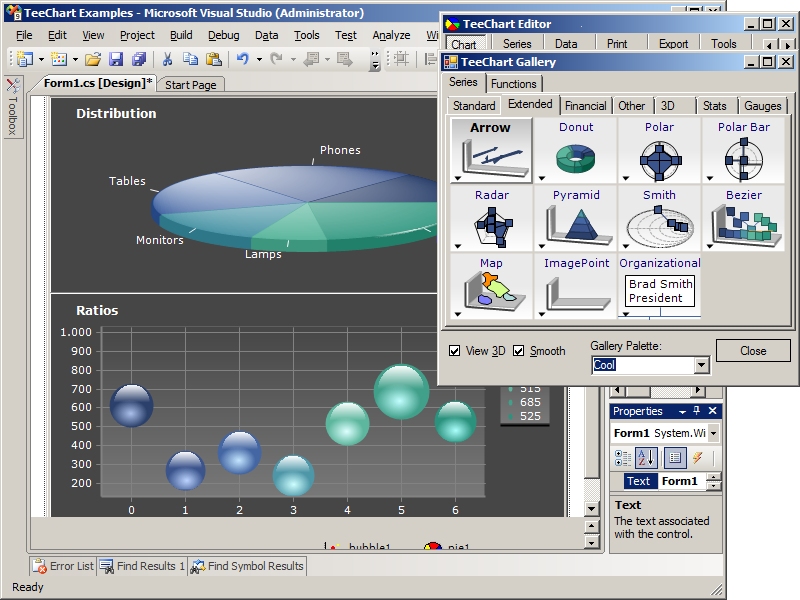The width and height of the screenshot is (800, 600).
Task: Switch to the Standard gallery tab
Action: 474,106
